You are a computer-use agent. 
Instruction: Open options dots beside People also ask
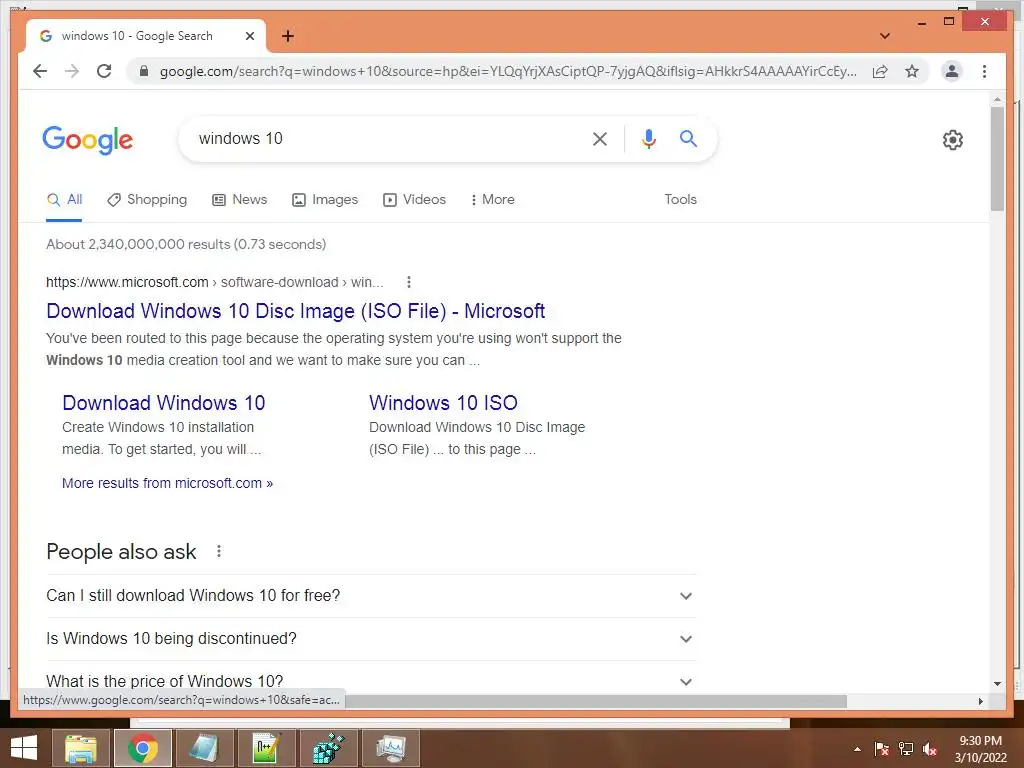click(219, 552)
